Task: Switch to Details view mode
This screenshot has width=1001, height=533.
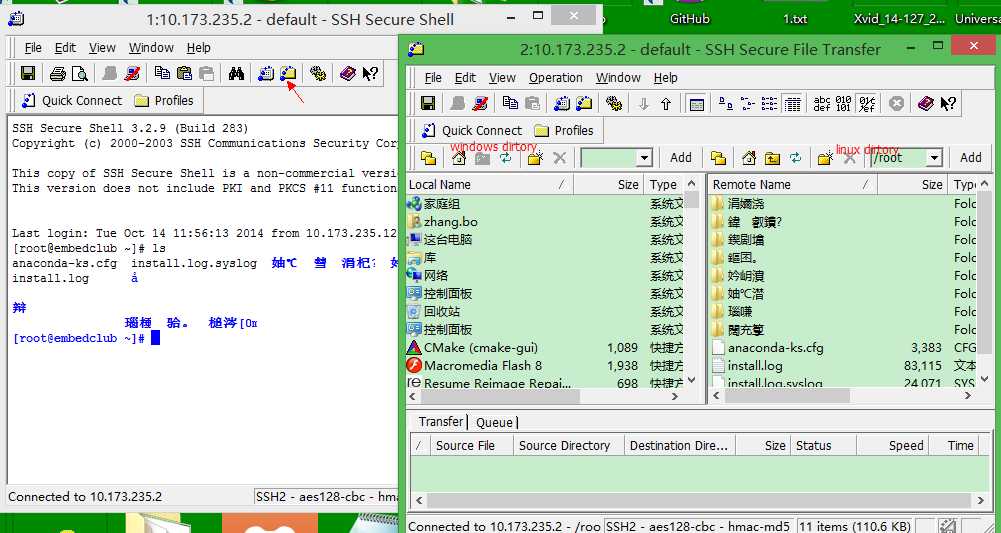Action: [792, 103]
